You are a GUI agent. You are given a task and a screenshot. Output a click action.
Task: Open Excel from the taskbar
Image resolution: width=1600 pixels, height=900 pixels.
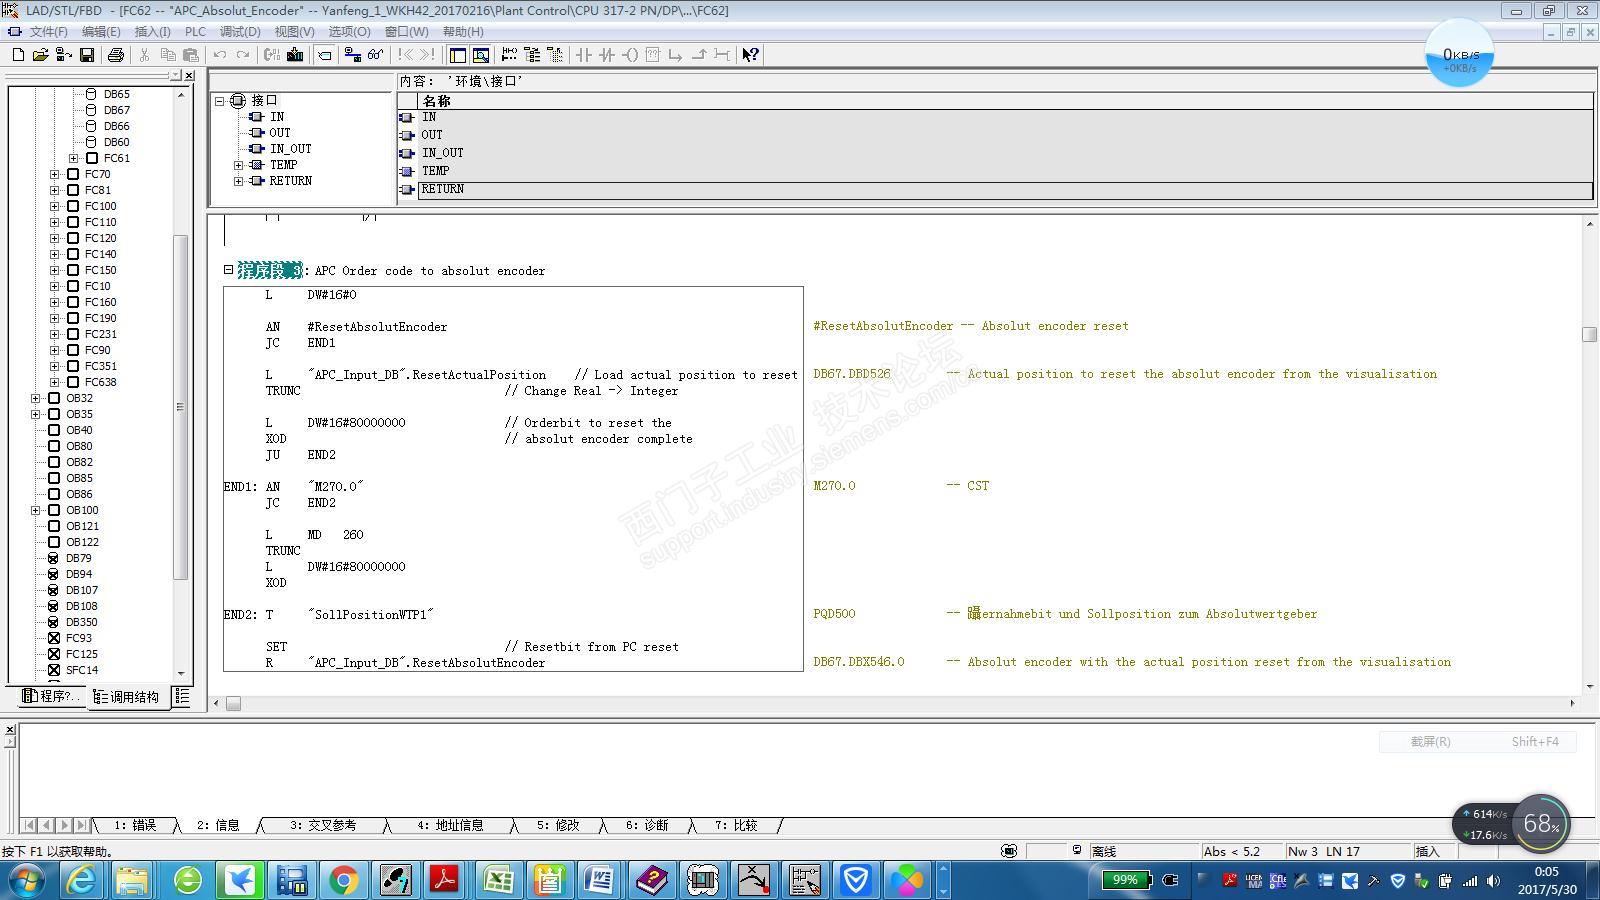click(x=497, y=880)
